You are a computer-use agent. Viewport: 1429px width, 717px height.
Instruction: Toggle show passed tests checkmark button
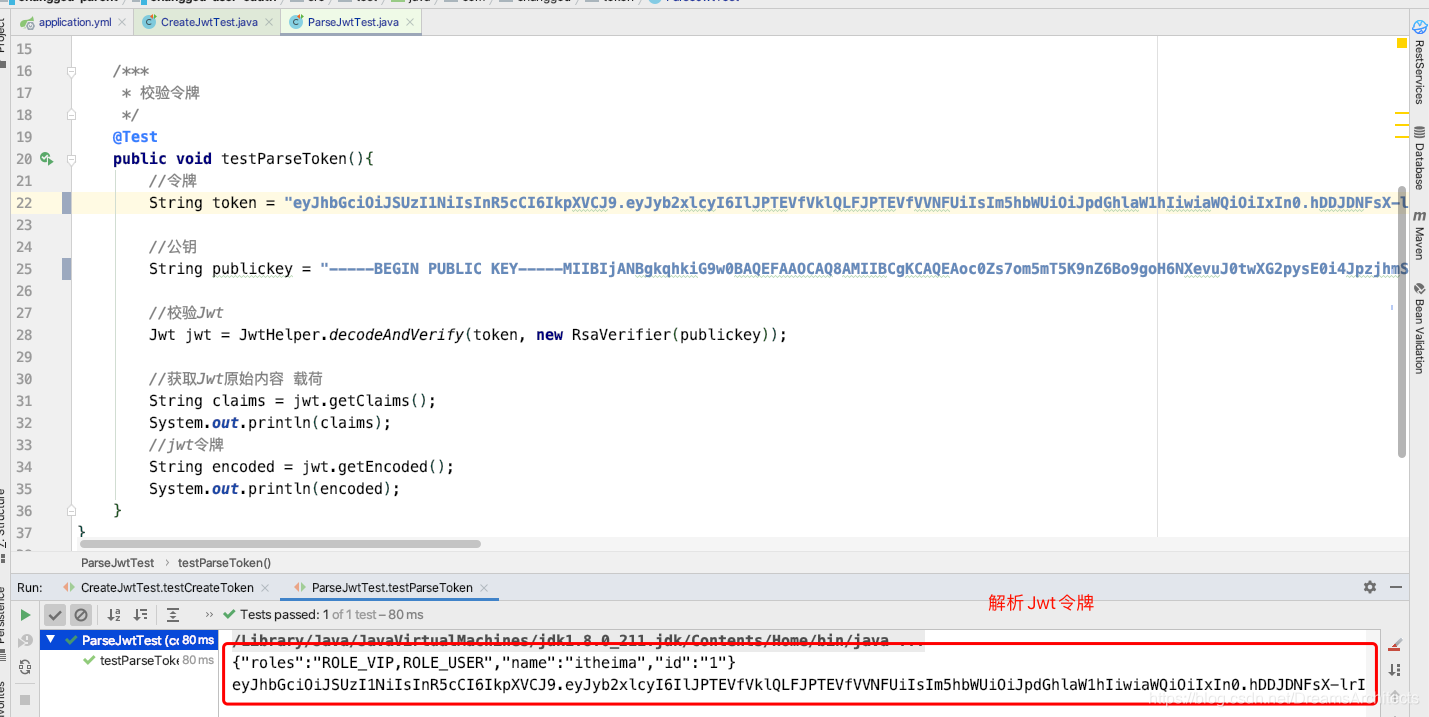55,615
